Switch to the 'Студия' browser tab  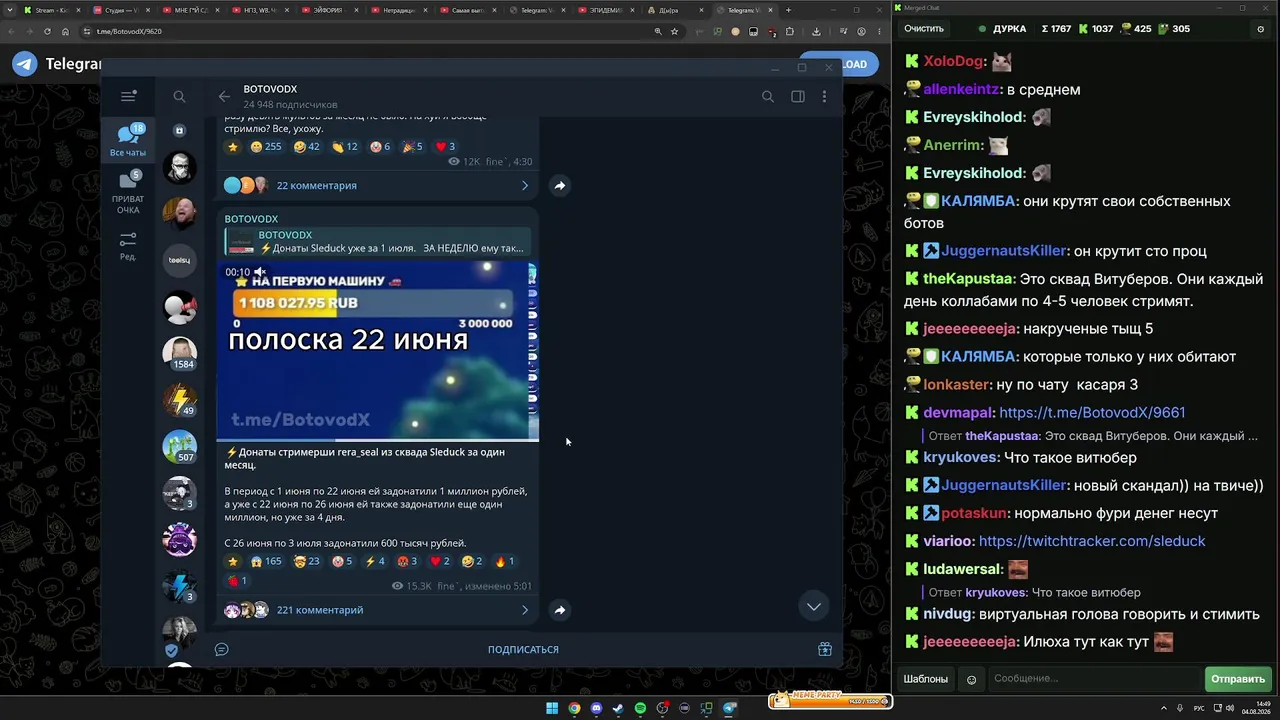(x=122, y=10)
